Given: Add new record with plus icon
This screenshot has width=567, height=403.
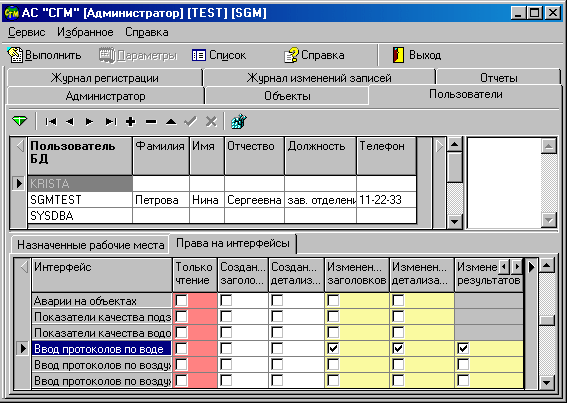Looking at the screenshot, I should 131,122.
